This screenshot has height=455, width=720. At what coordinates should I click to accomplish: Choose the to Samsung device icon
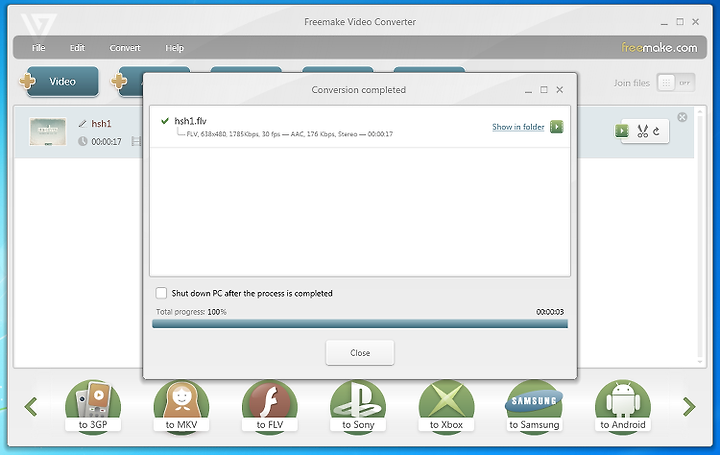click(x=534, y=406)
